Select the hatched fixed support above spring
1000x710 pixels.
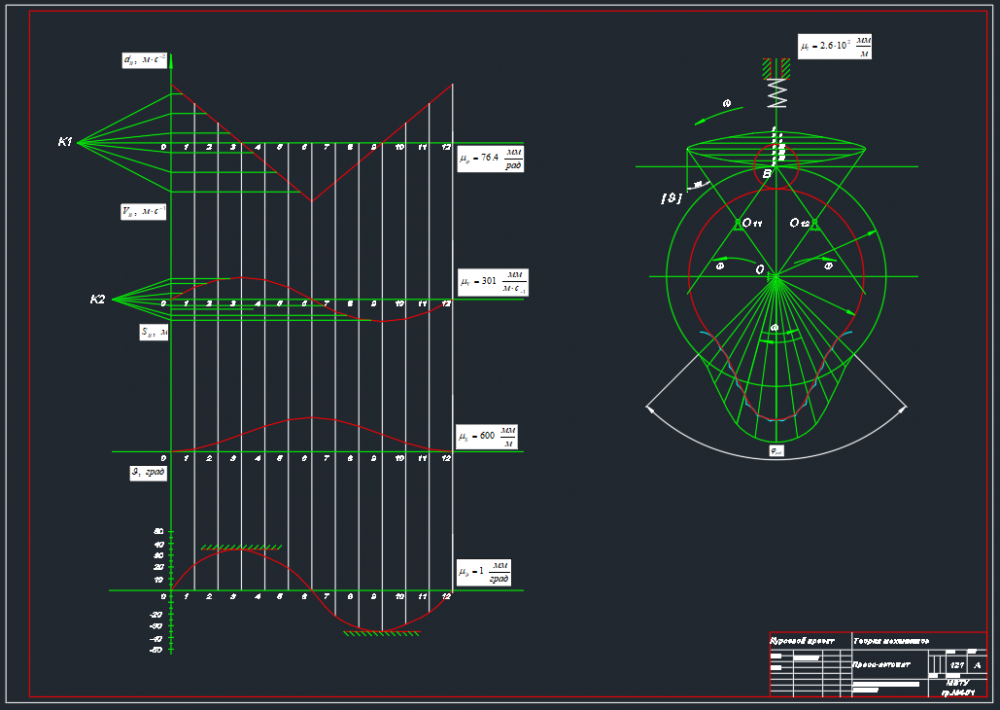click(x=776, y=69)
